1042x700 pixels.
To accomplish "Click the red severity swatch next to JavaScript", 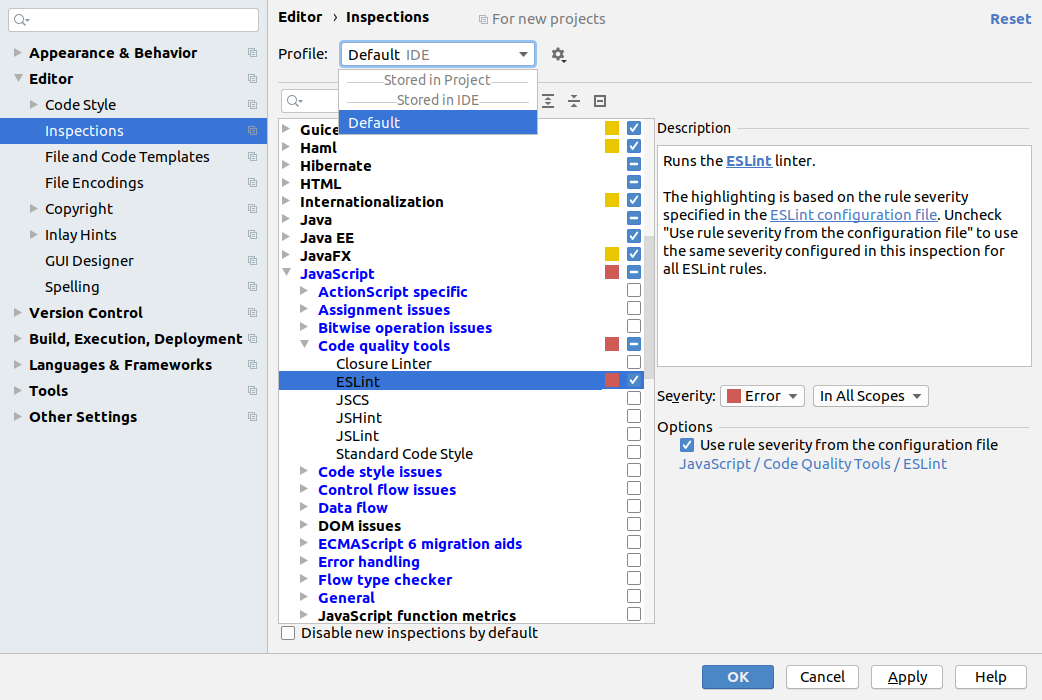I will (612, 273).
